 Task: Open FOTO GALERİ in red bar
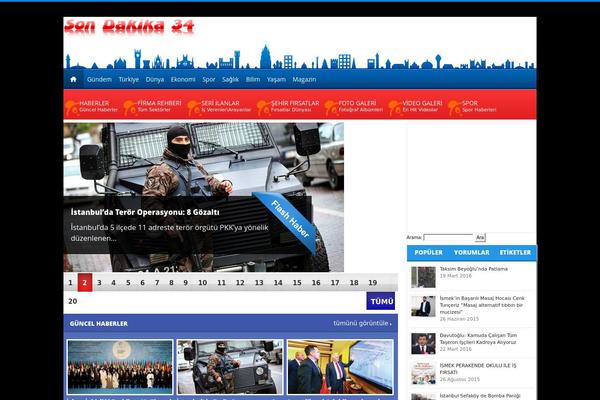(354, 106)
